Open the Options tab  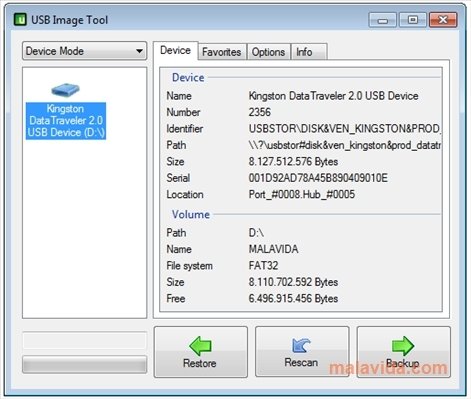click(x=268, y=52)
